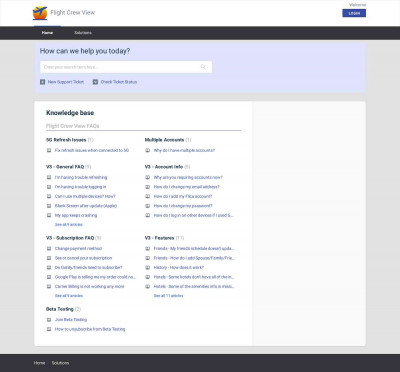Click article icon beside 'History - How does it work?'
The width and height of the screenshot is (400, 372).
coord(148,267)
